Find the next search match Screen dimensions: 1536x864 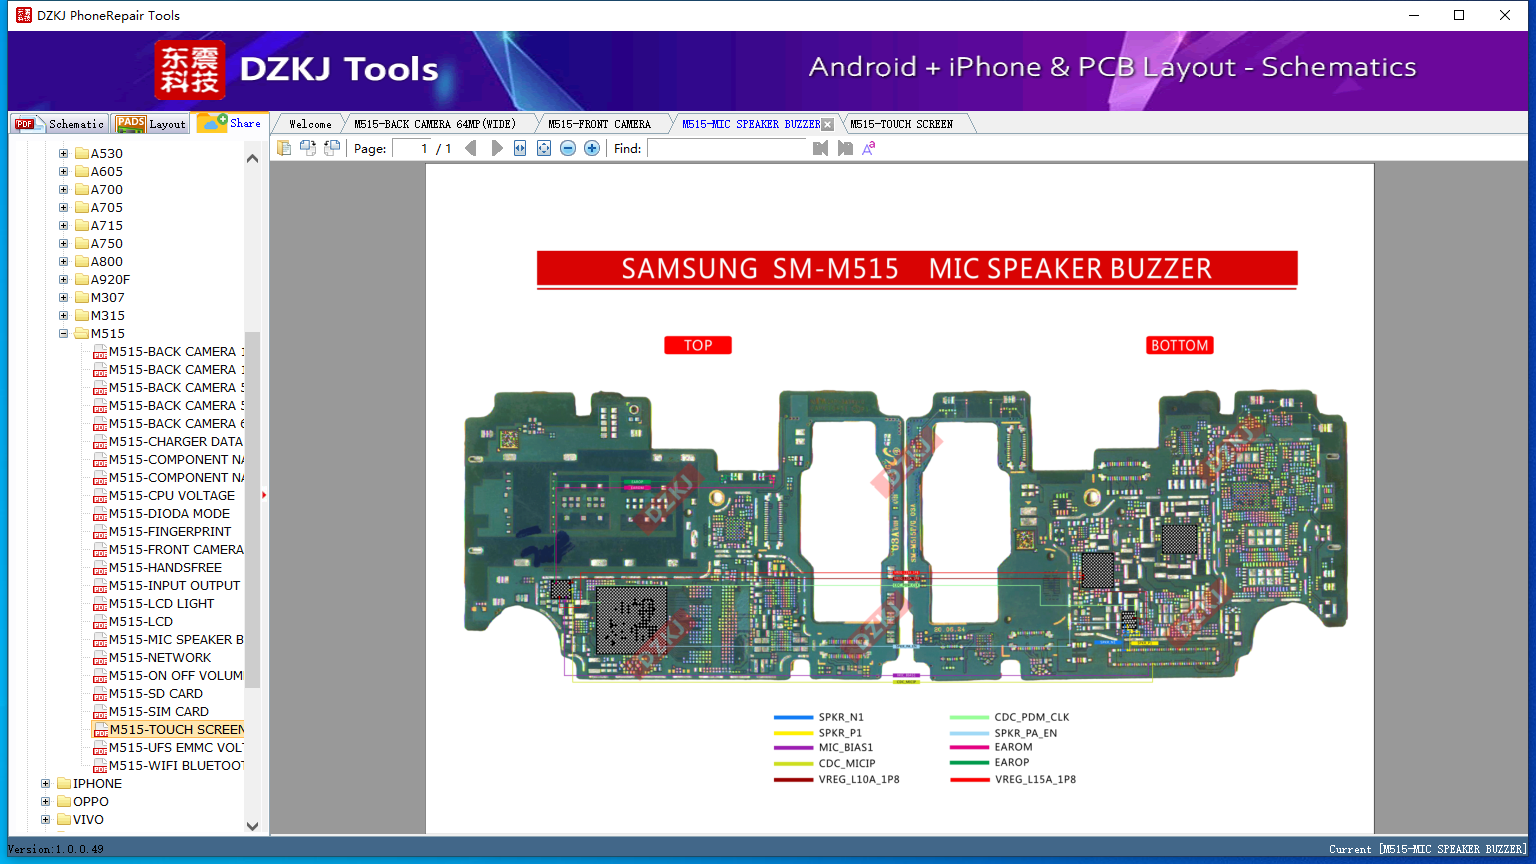[845, 148]
